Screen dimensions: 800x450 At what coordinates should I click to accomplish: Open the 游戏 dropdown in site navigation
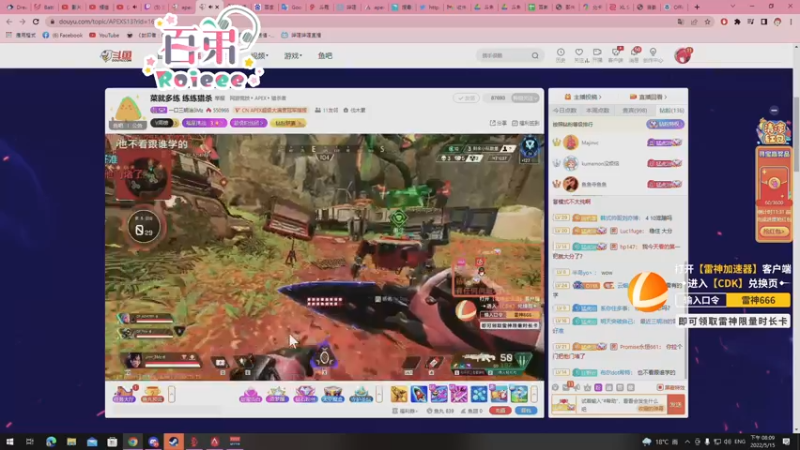click(x=293, y=56)
